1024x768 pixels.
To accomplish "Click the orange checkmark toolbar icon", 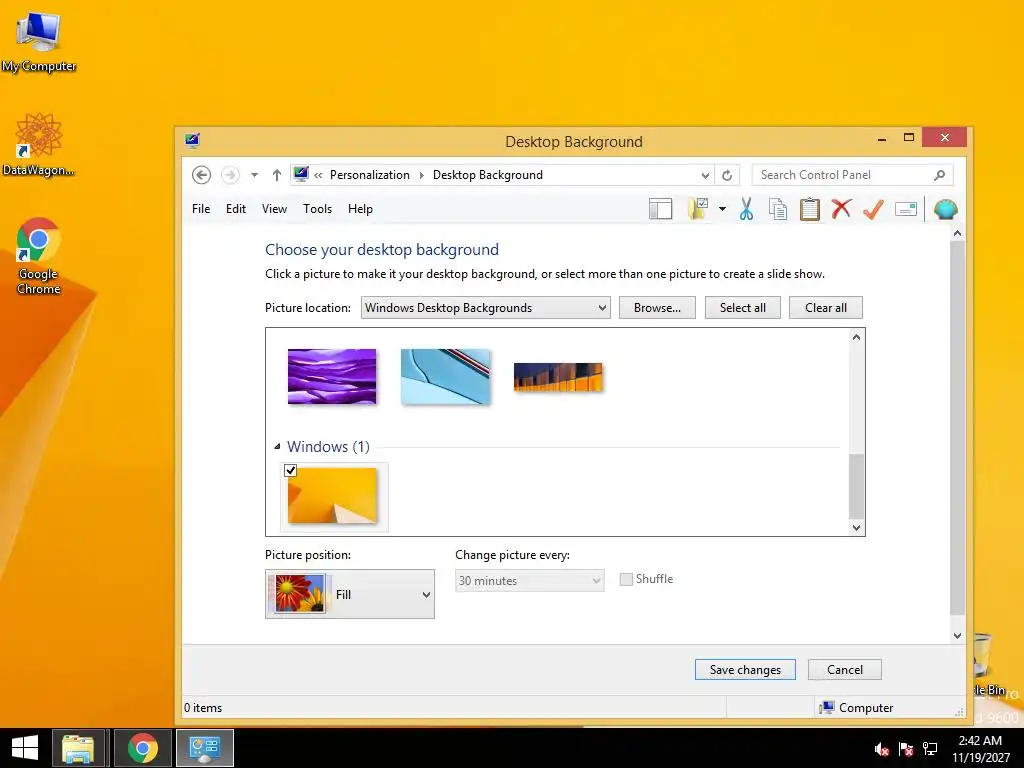I will 873,209.
